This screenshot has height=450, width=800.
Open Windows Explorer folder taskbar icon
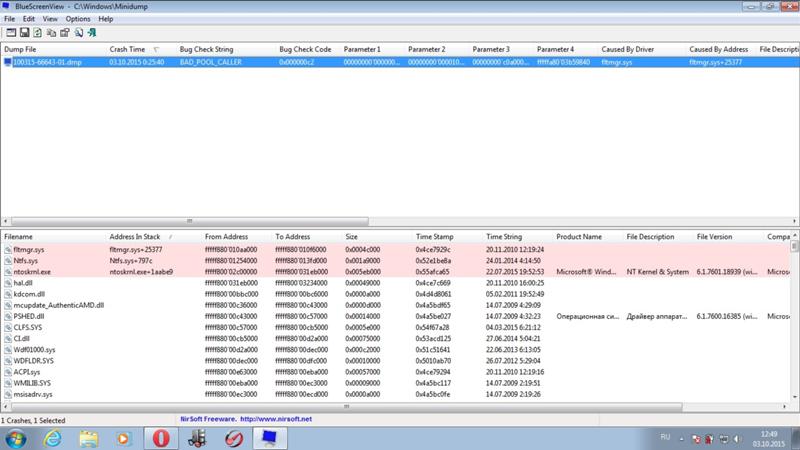88,439
